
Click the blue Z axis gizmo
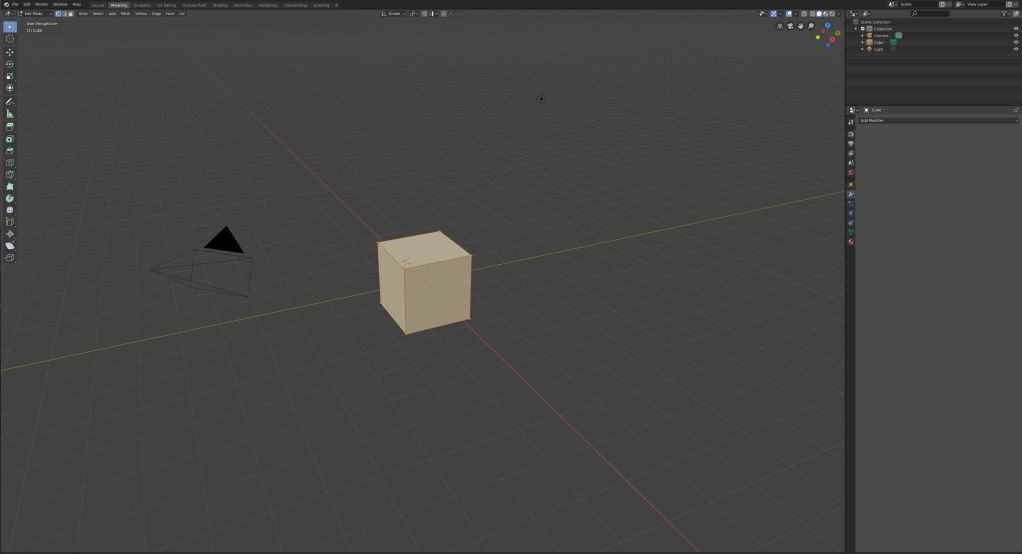[x=828, y=25]
